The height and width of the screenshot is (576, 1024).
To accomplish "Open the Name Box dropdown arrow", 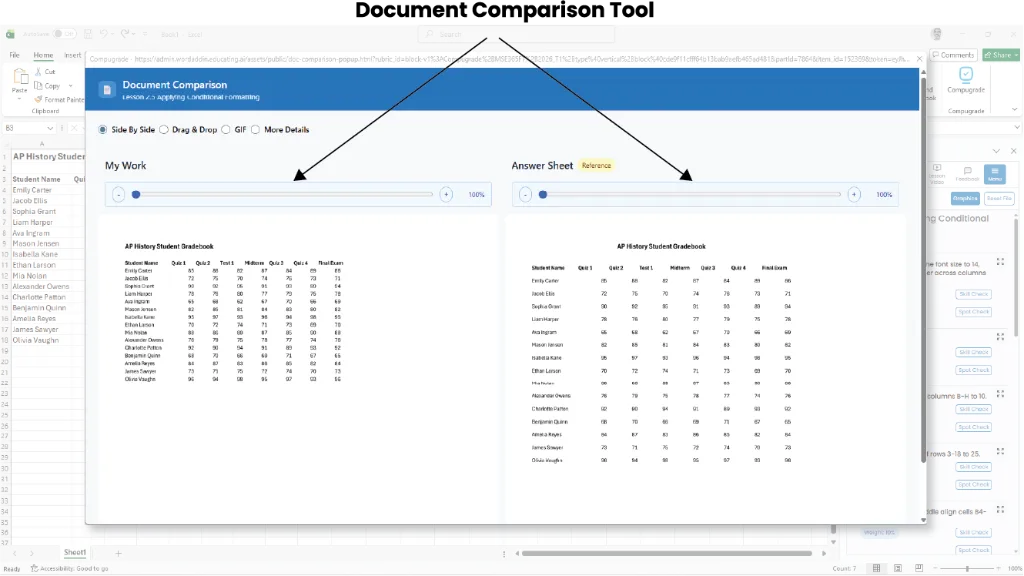I will (x=50, y=129).
